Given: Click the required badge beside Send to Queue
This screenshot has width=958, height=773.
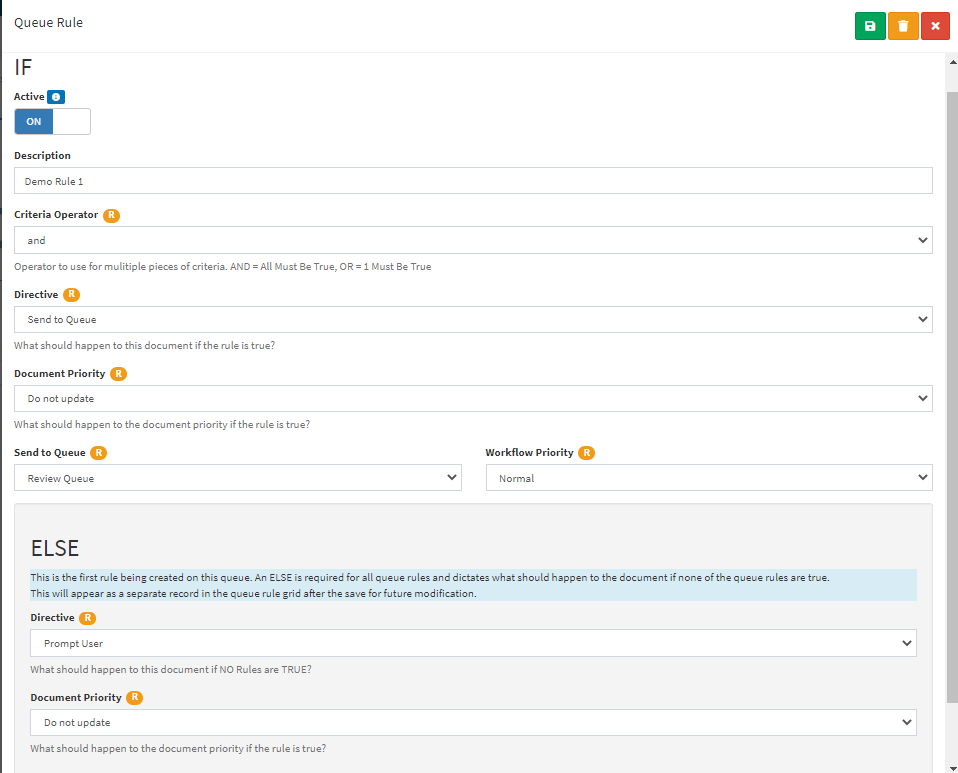Looking at the screenshot, I should tap(98, 452).
